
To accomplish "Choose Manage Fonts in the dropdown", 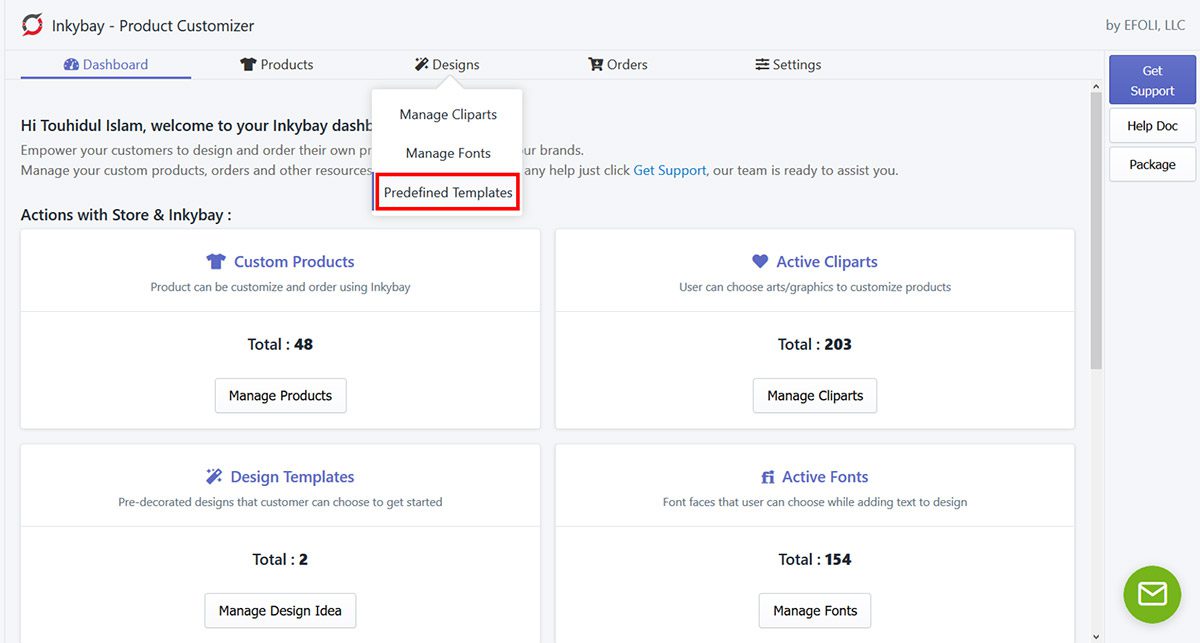I will point(448,154).
